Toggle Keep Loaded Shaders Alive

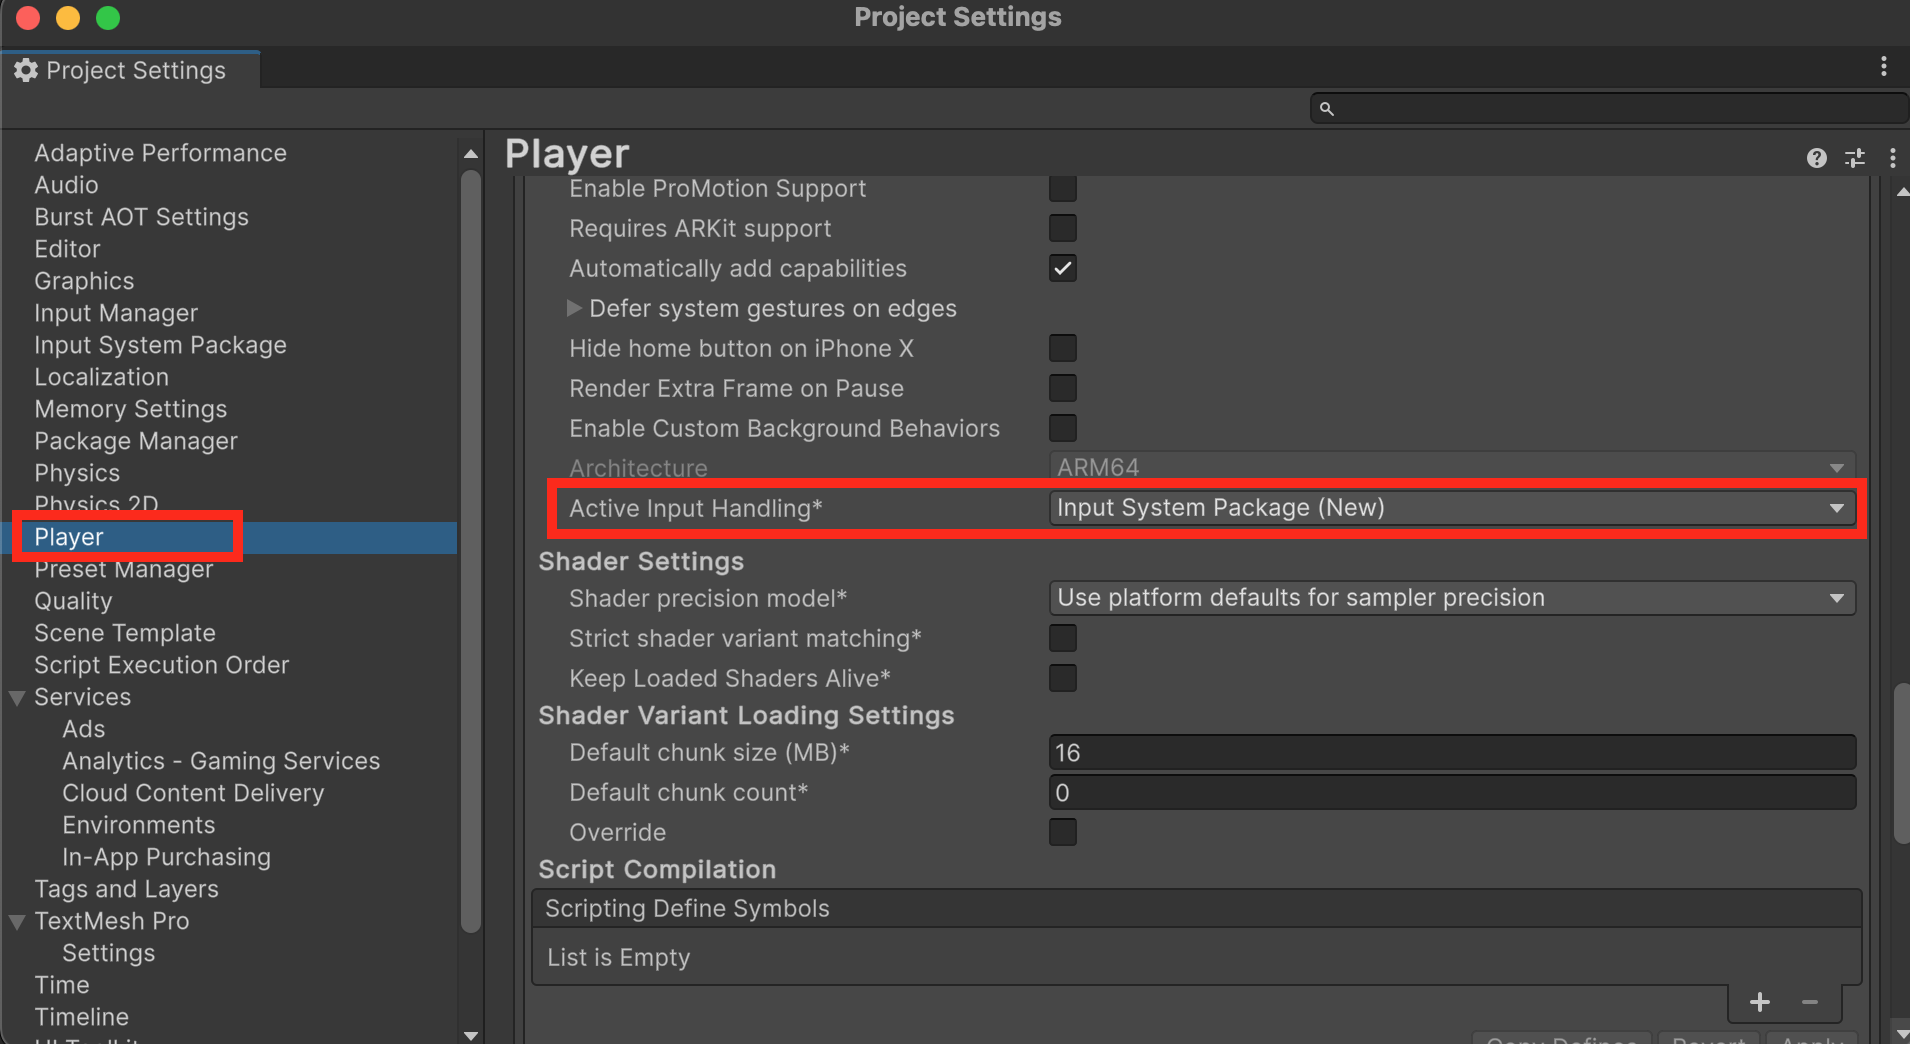[x=1063, y=678]
